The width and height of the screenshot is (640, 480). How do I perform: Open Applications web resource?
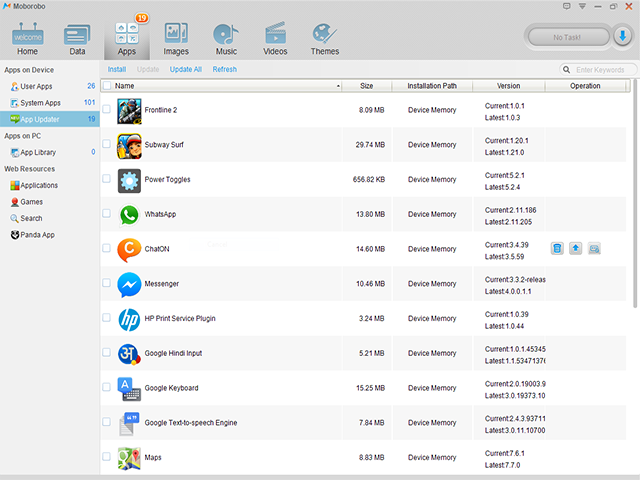point(50,185)
